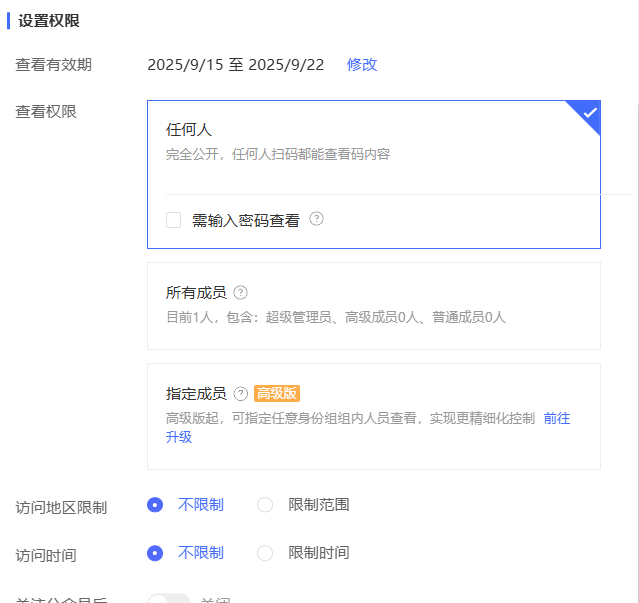Screen dimensions: 639x603
Task: Click the date range 2025/9/15 至 2025/9/22
Action: coord(235,64)
